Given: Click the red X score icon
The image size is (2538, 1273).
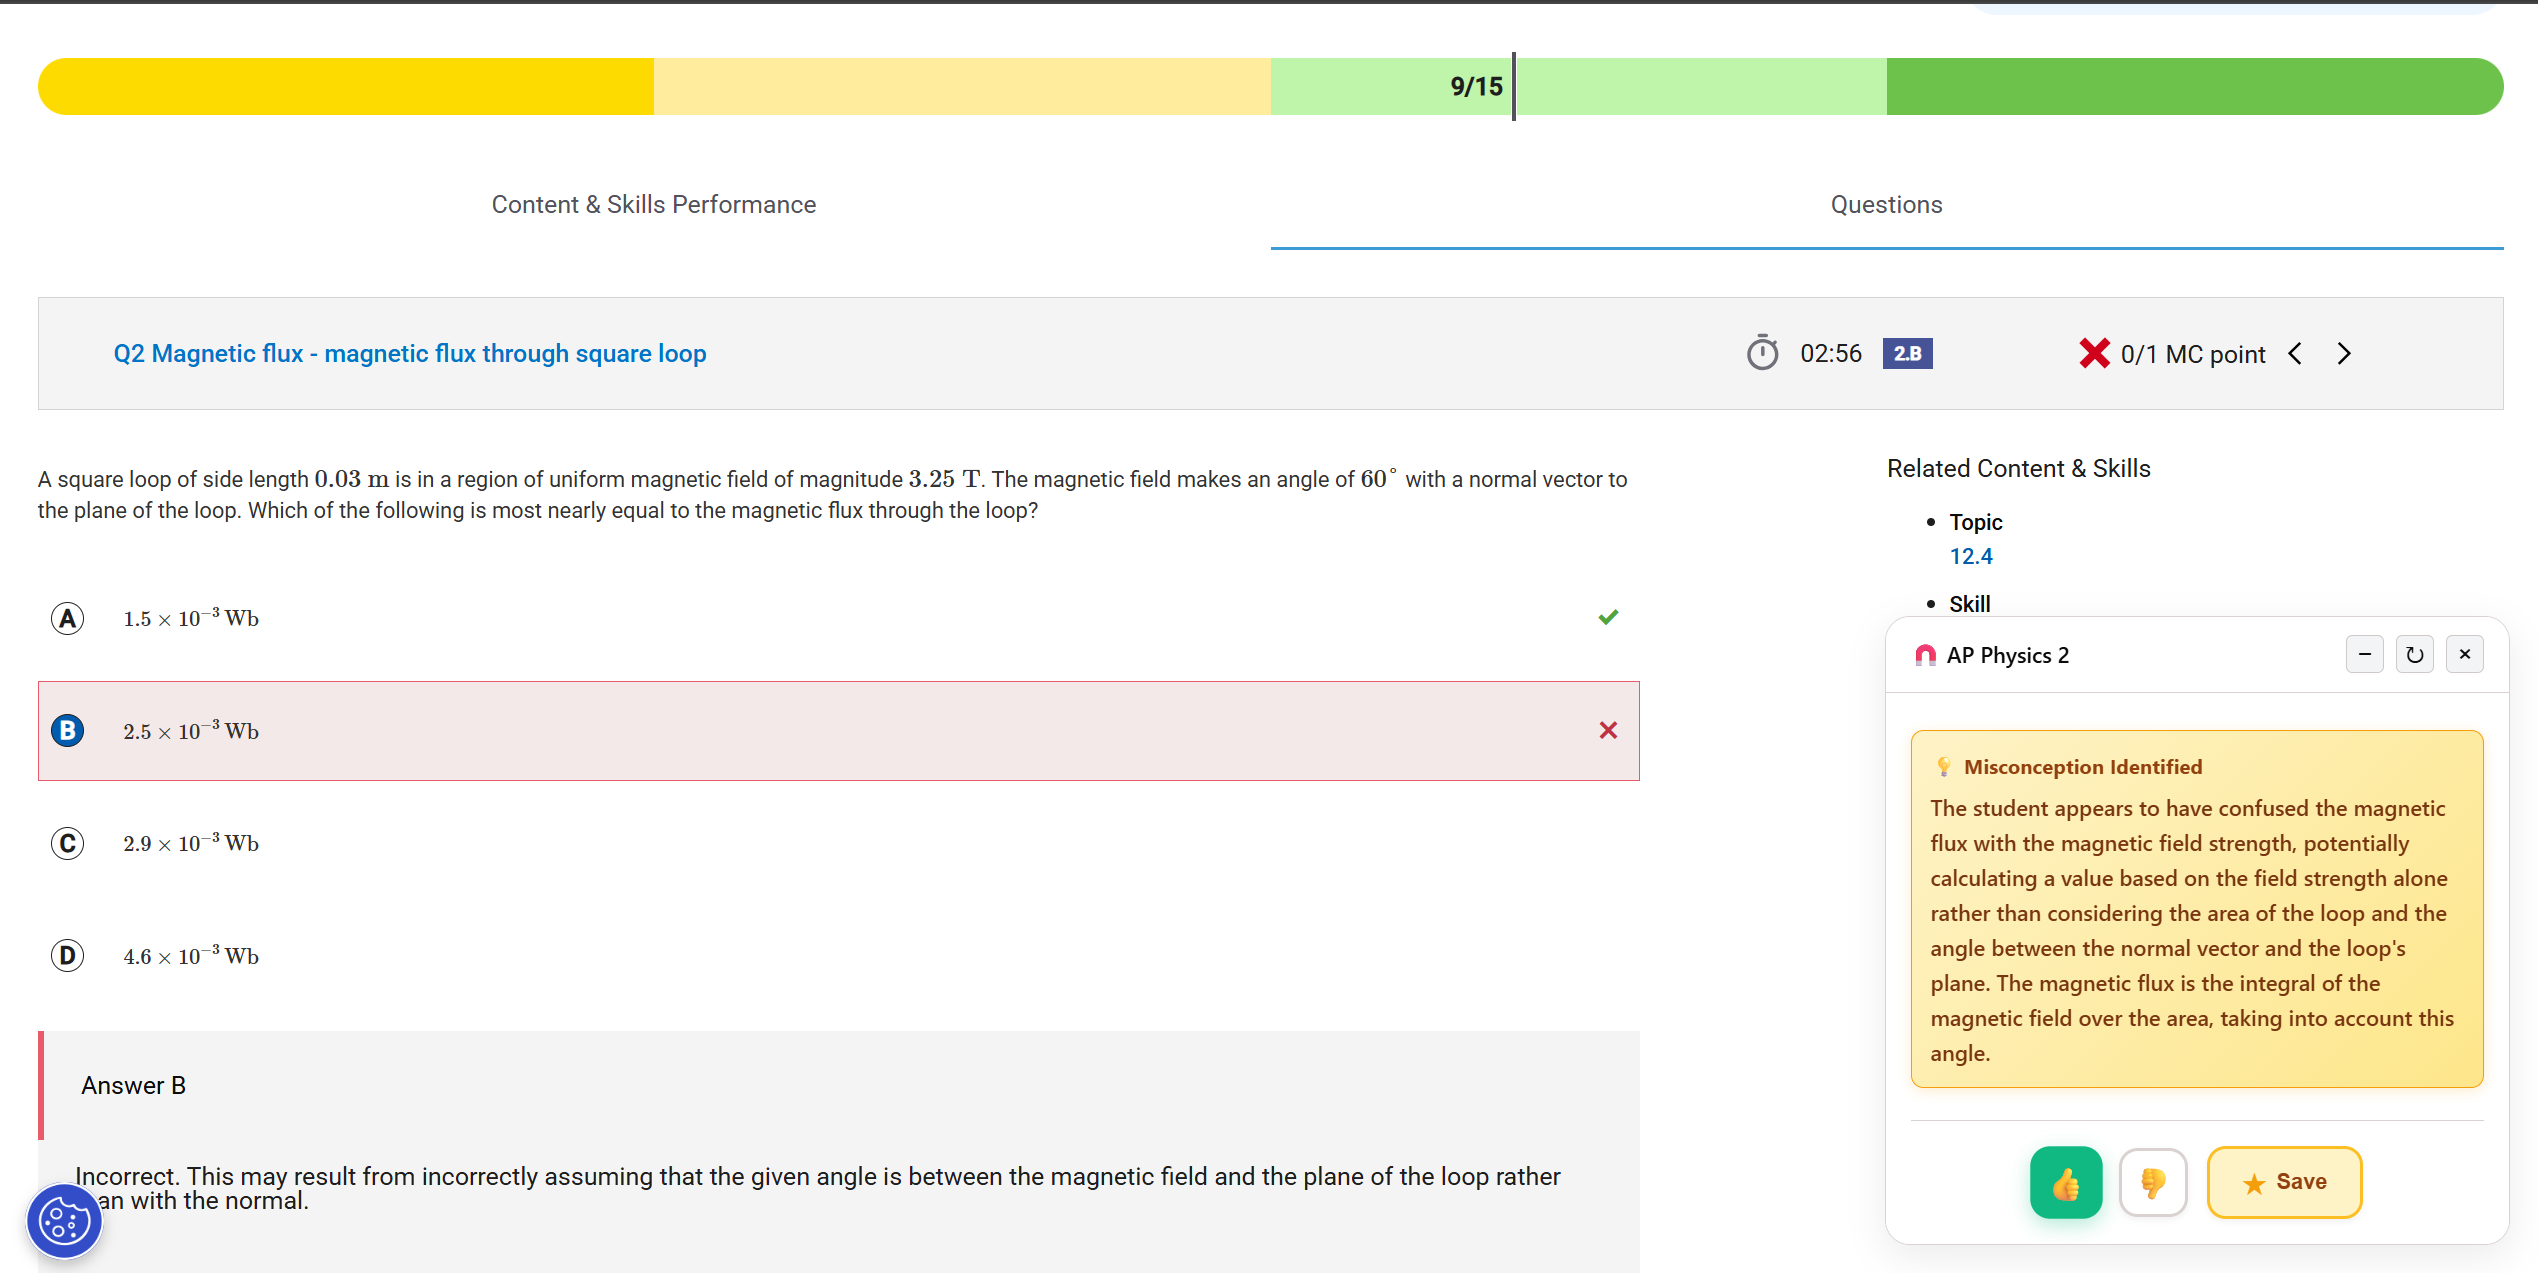Looking at the screenshot, I should 2093,353.
